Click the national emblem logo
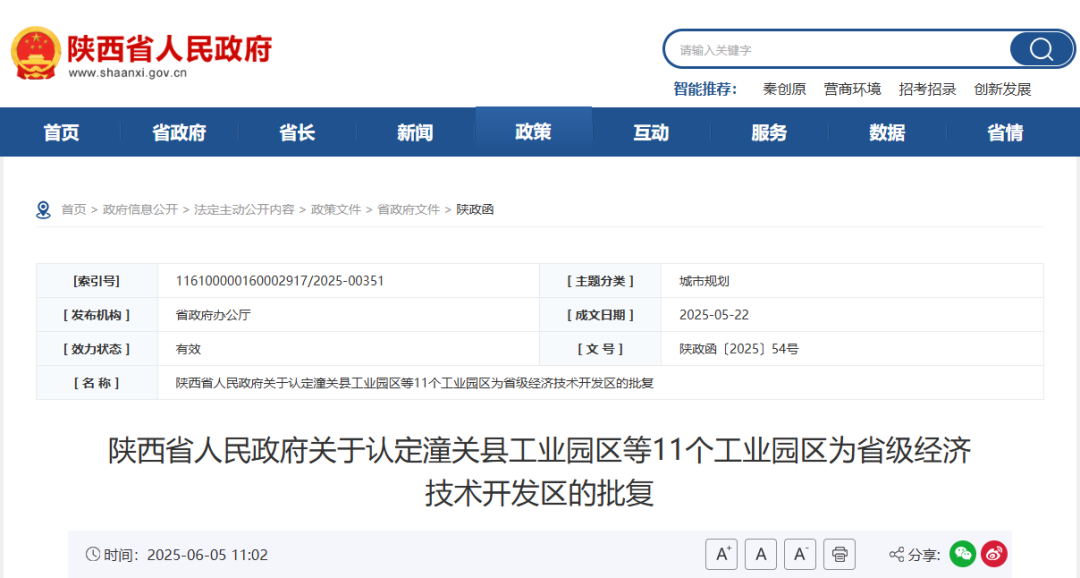The width and height of the screenshot is (1080, 578). [35, 54]
